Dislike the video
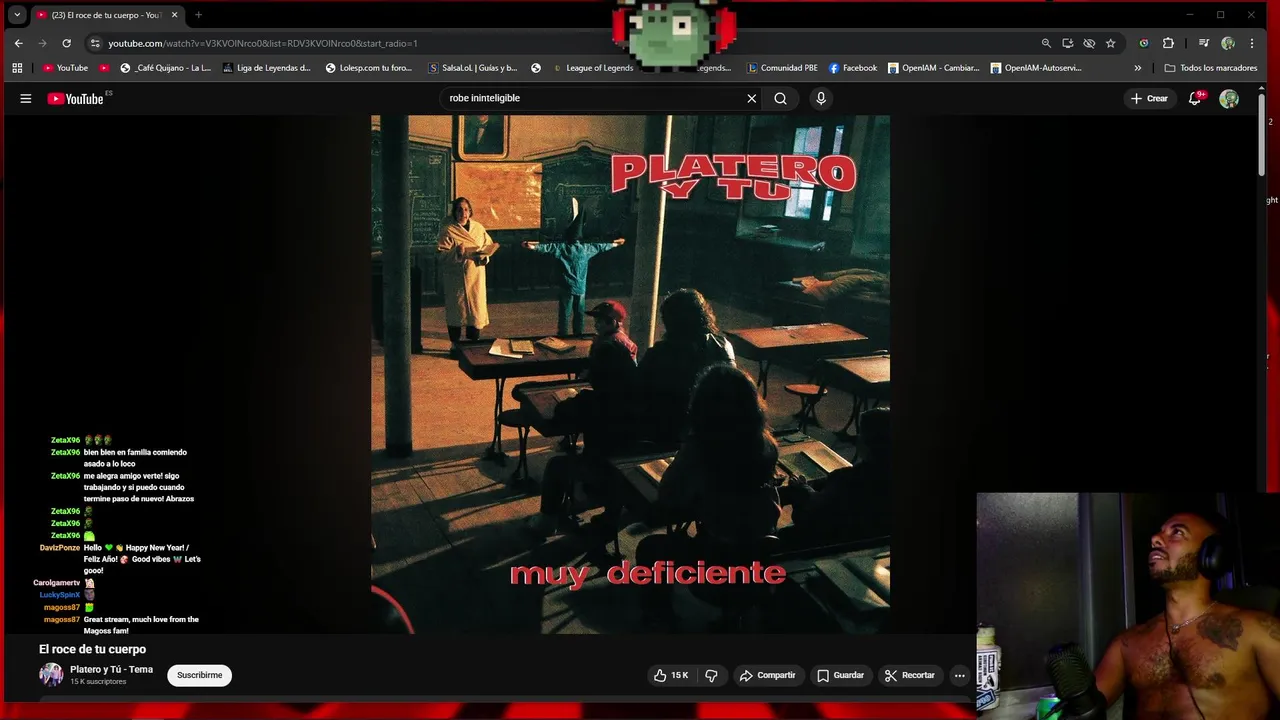This screenshot has height=720, width=1280. coord(712,675)
